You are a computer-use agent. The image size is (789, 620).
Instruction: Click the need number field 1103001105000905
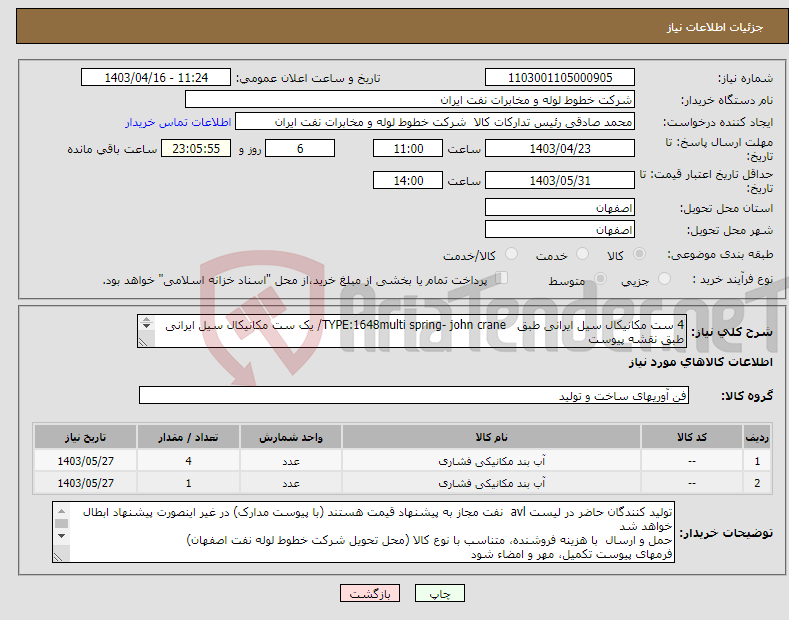click(560, 78)
